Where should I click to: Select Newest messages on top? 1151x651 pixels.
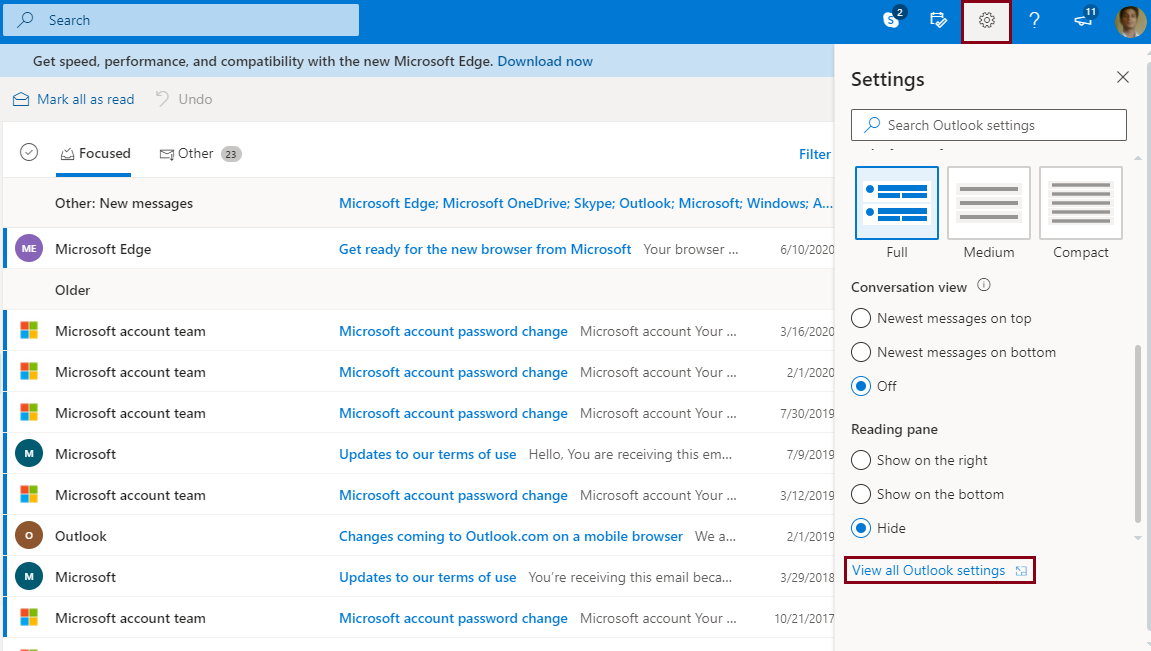[861, 319]
